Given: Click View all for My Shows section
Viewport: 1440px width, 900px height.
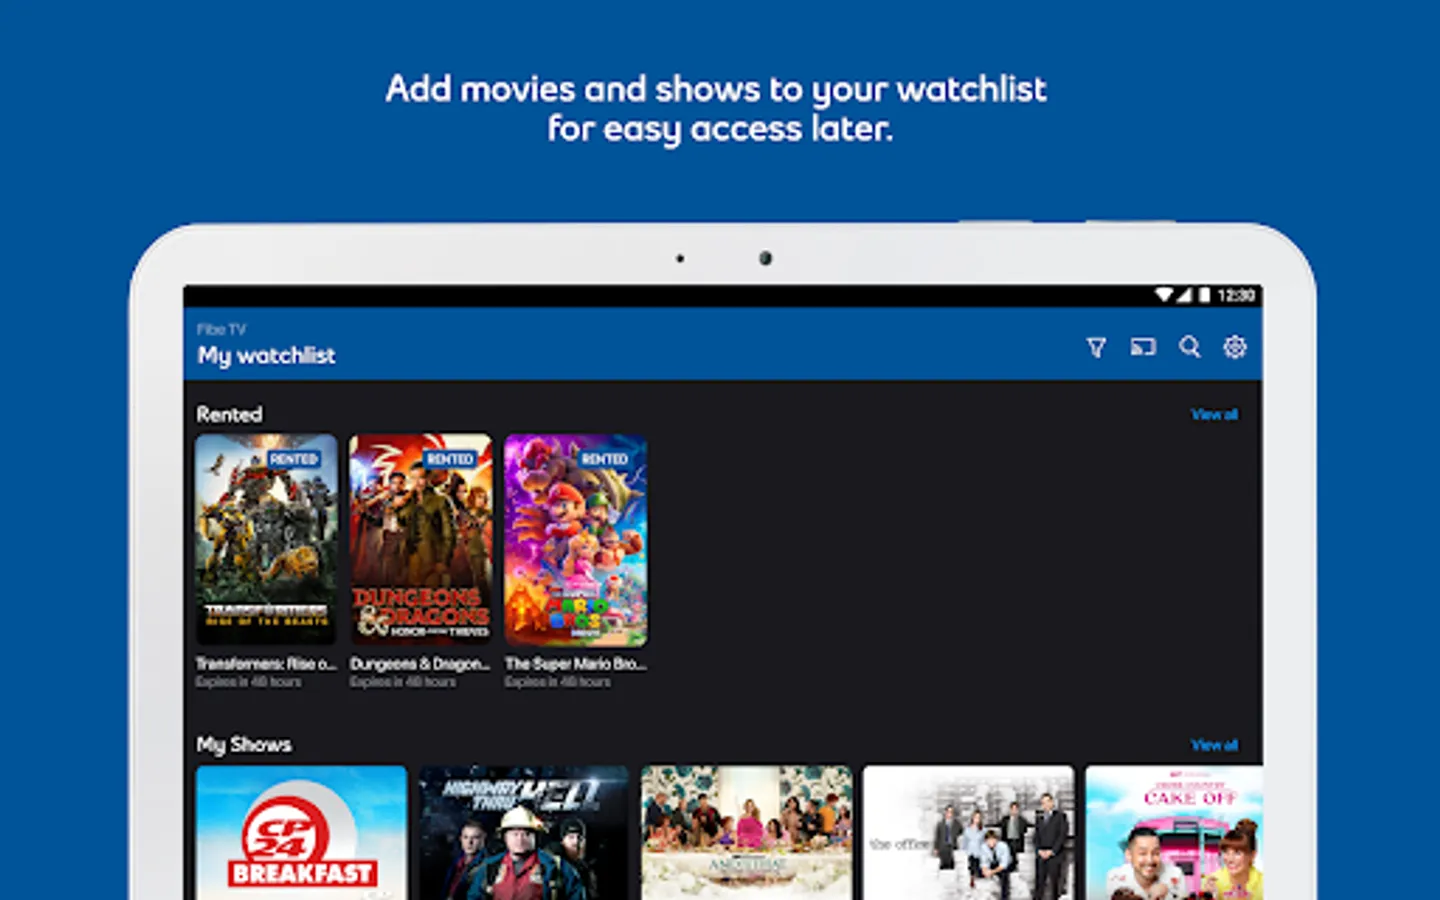Looking at the screenshot, I should click(1214, 745).
